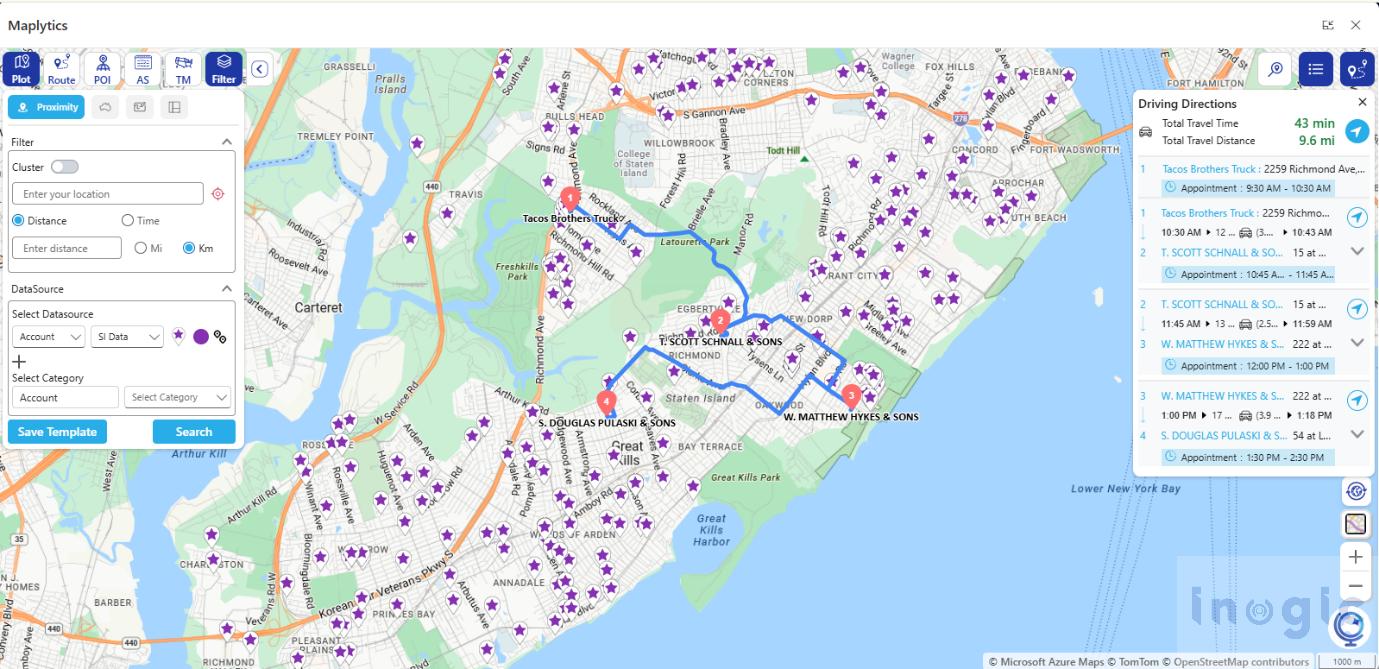Click the link icon beside purple swatch
The width and height of the screenshot is (1379, 669).
tap(220, 337)
